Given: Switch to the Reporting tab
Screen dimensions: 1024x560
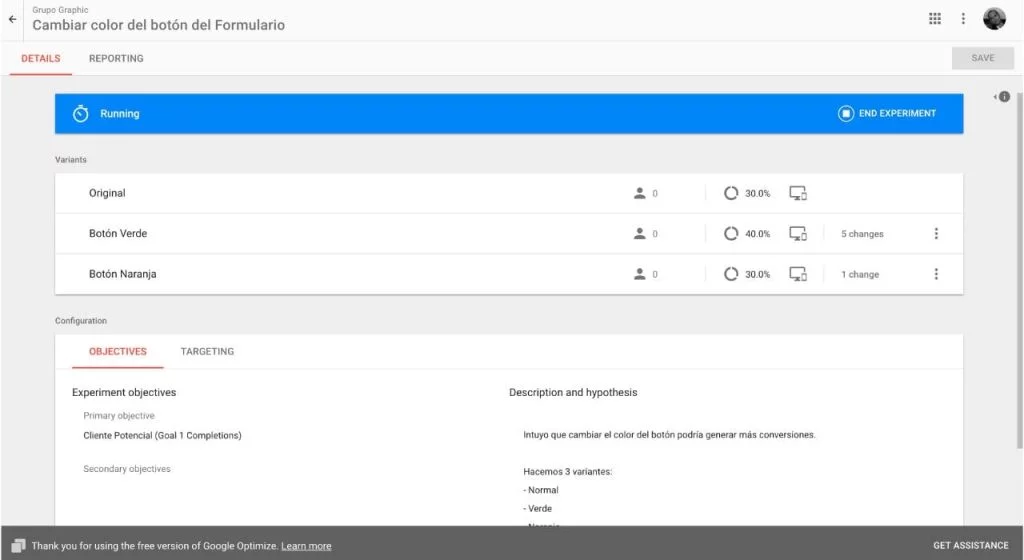Looking at the screenshot, I should 116,59.
